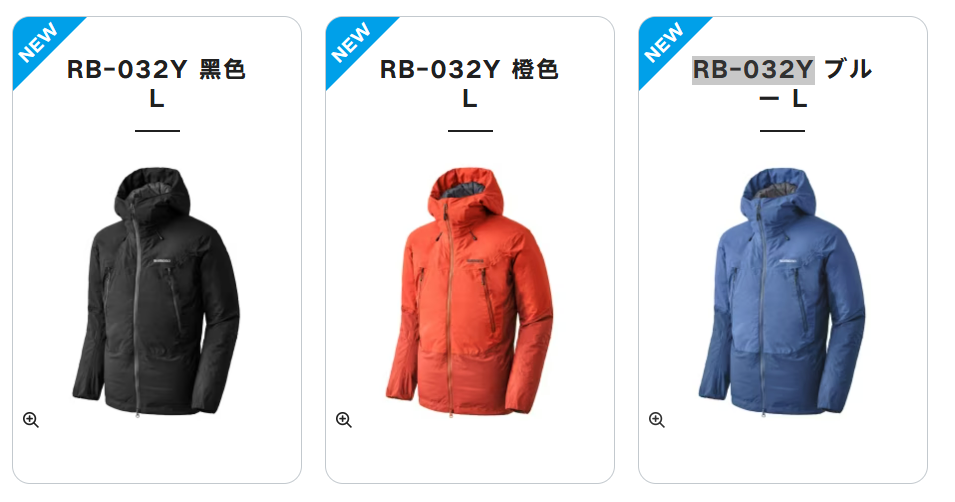955x502 pixels.
Task: Click the chest logo on the orange jacket
Action: (475, 261)
